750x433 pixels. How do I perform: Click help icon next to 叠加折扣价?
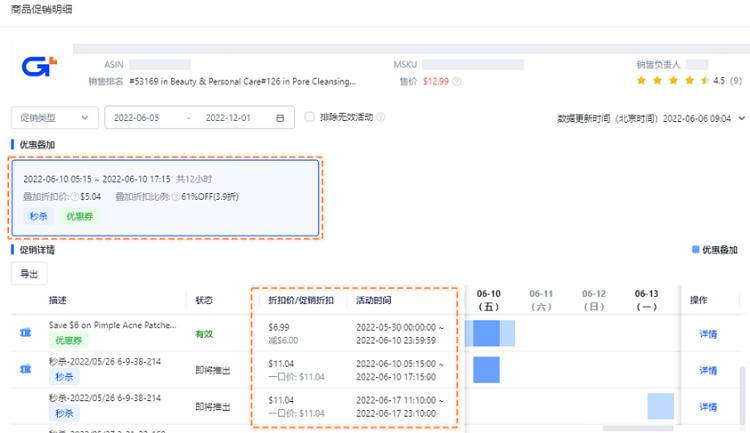pyautogui.click(x=74, y=197)
